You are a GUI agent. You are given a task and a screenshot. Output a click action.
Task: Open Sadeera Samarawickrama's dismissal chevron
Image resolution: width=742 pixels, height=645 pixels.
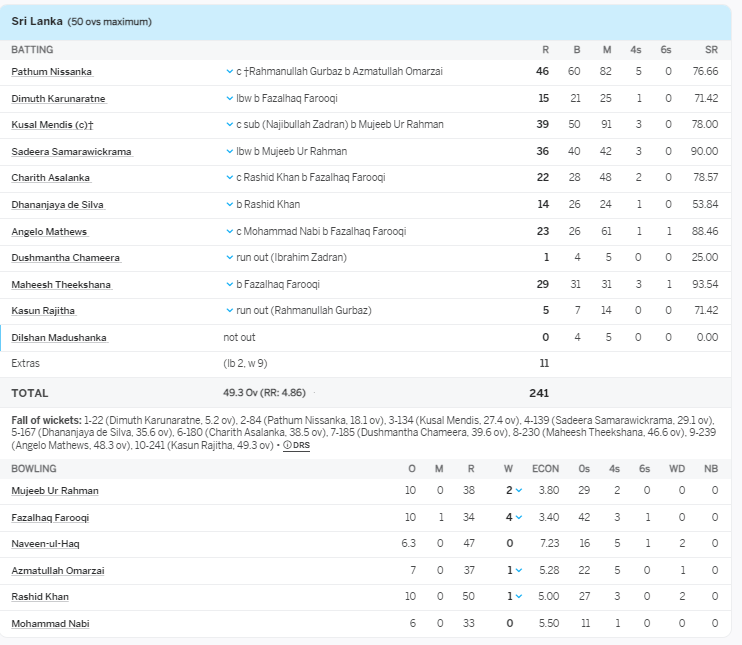point(230,152)
